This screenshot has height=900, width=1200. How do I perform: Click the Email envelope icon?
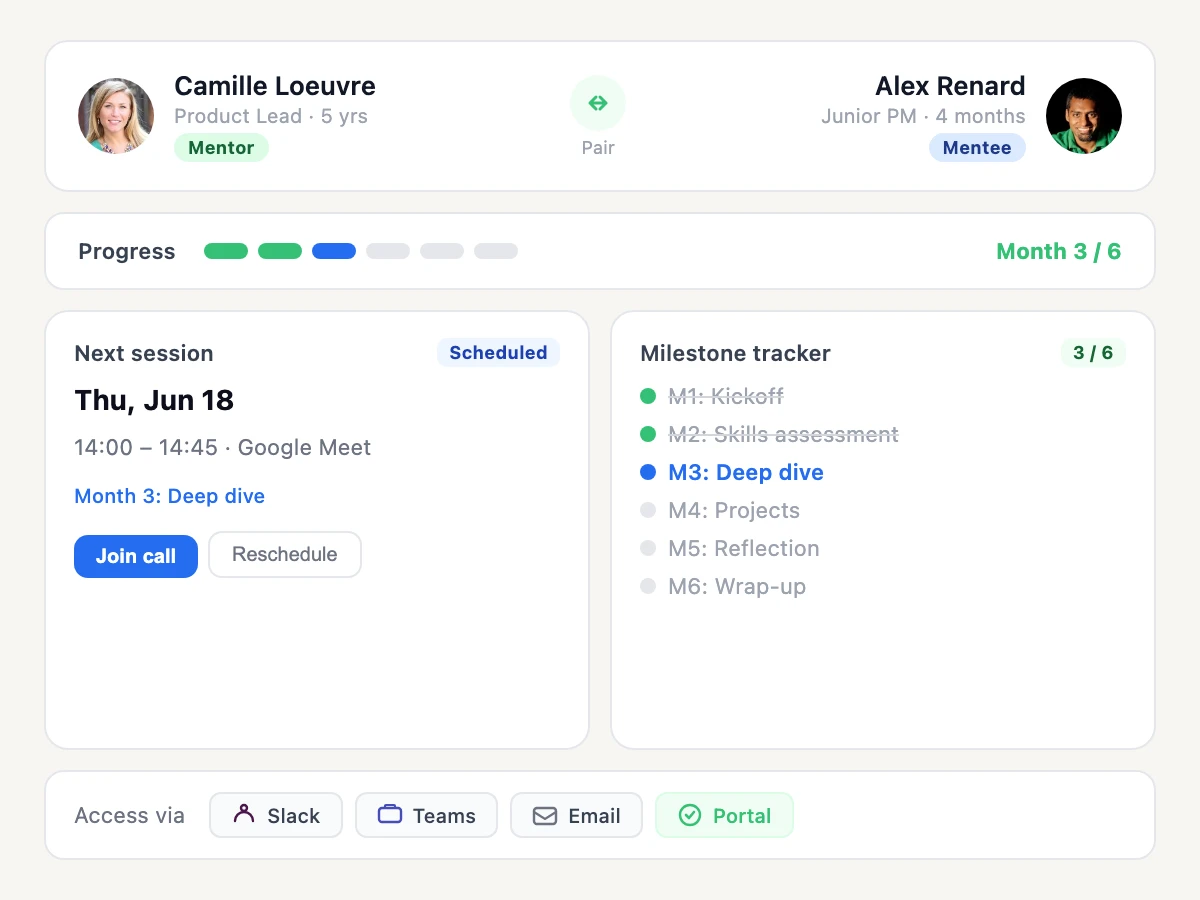545,816
